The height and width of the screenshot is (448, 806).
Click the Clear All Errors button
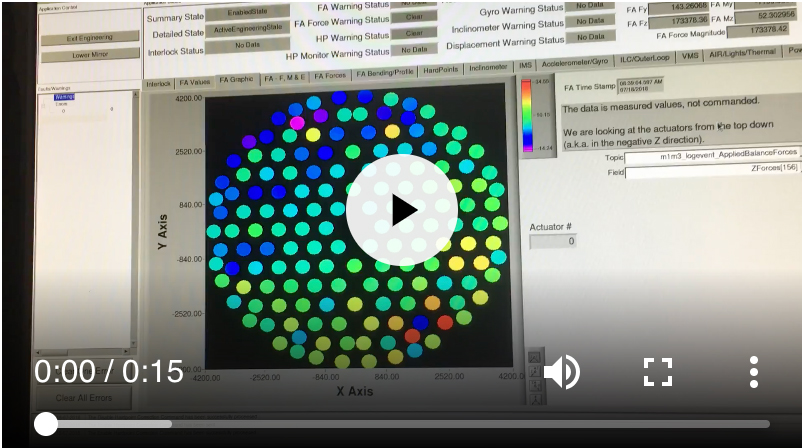point(84,398)
